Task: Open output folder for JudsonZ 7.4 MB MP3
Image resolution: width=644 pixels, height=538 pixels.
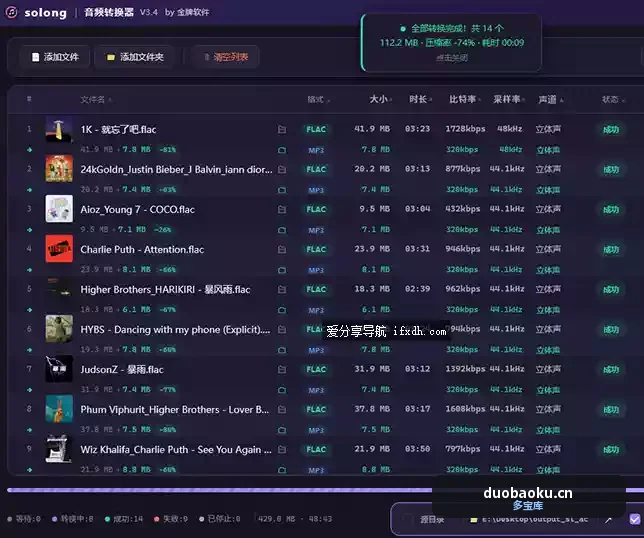Action: (x=282, y=390)
